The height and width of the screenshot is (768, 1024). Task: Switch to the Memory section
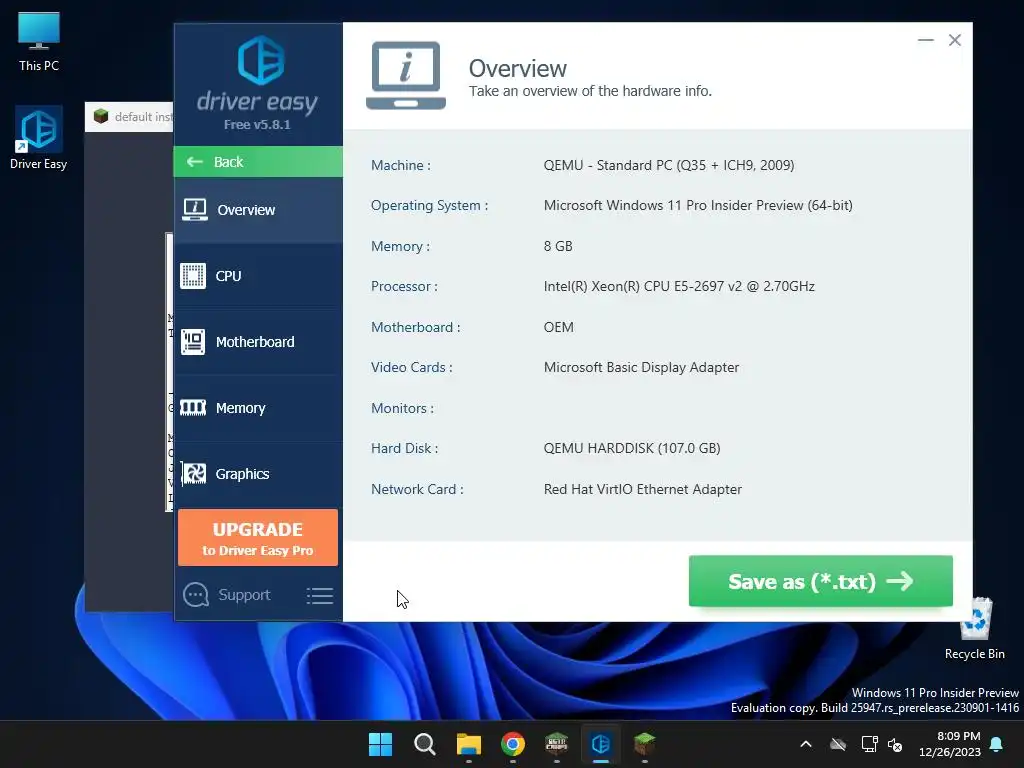coord(258,408)
